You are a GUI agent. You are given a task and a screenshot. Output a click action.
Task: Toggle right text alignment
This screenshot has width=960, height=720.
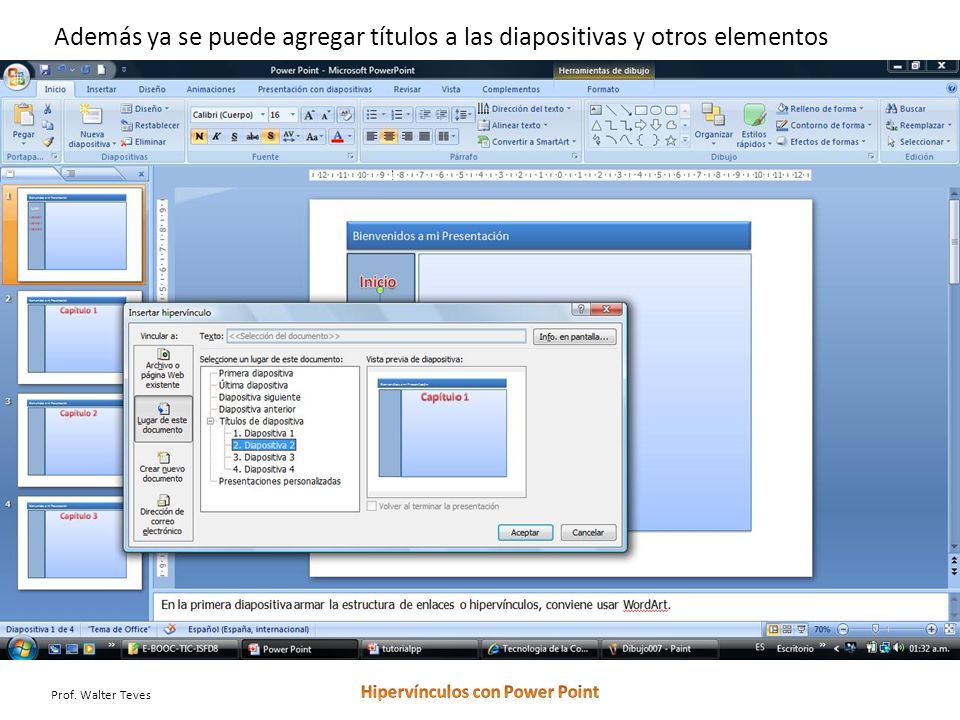(407, 137)
